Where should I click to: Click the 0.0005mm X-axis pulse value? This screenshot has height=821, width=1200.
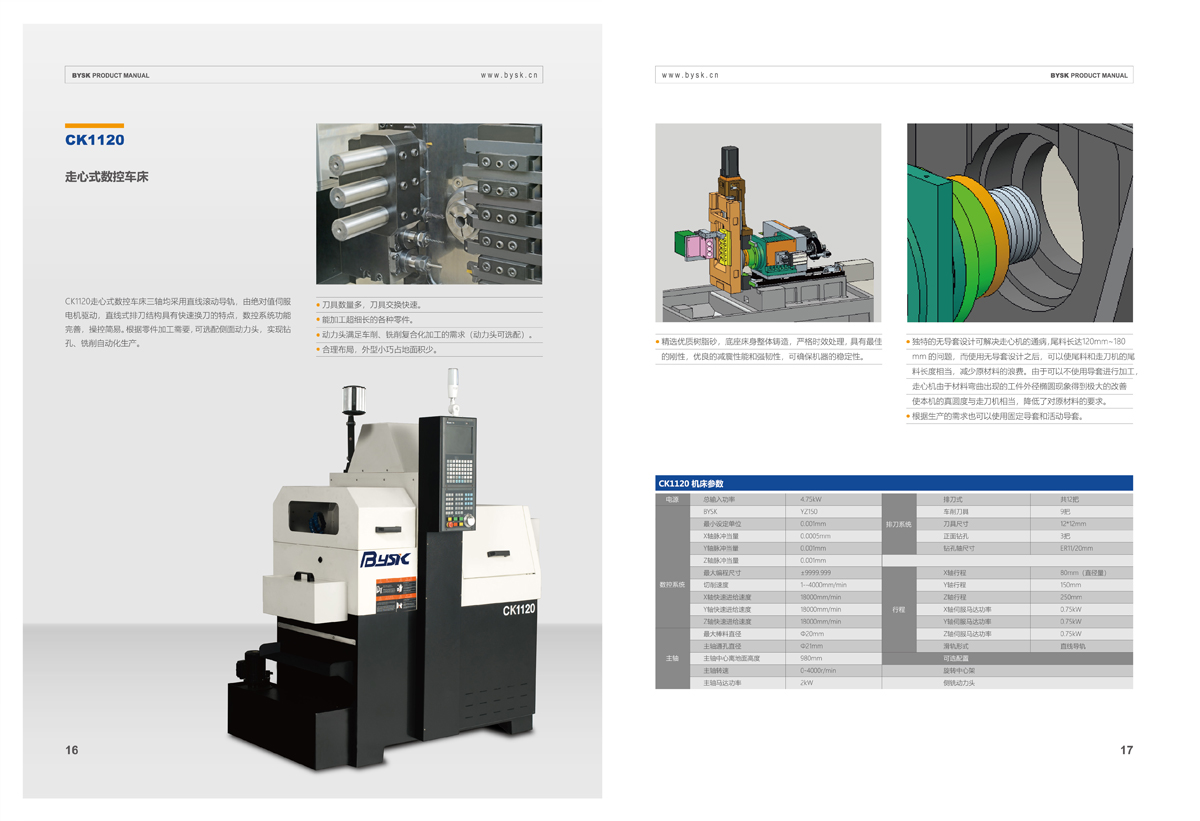click(x=815, y=536)
